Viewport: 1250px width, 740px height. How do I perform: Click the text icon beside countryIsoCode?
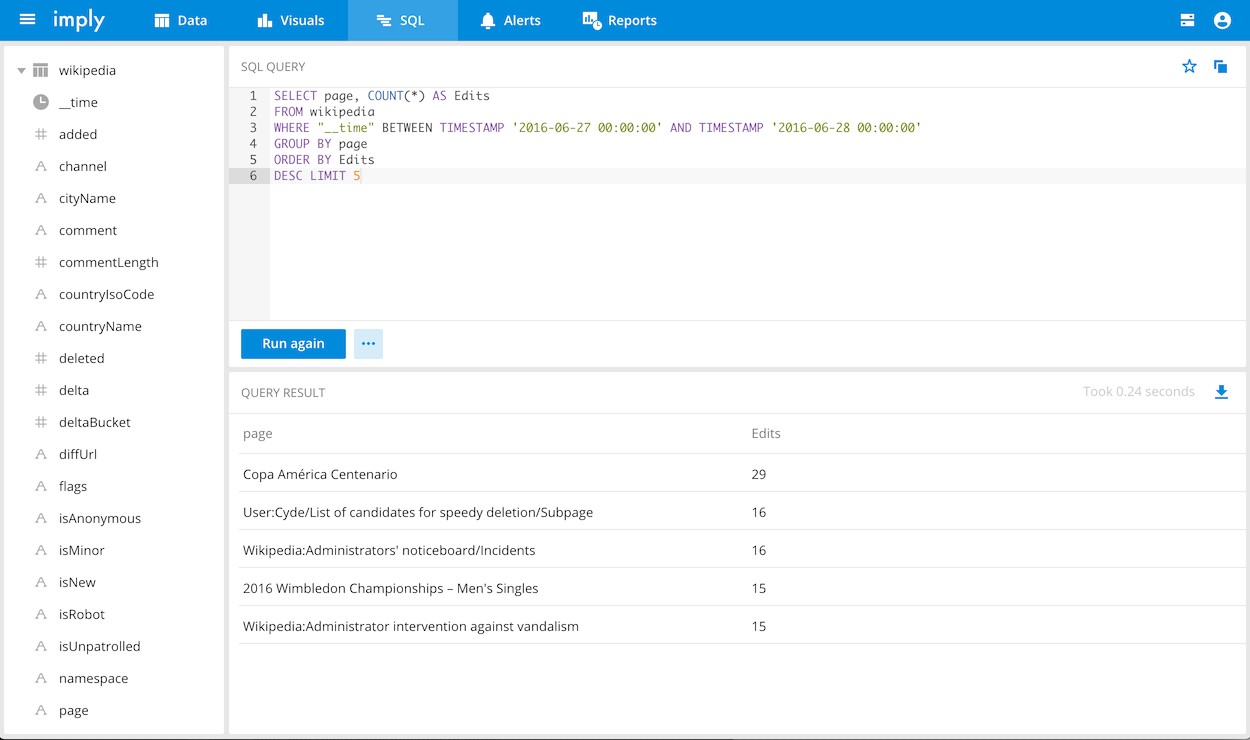coord(41,294)
